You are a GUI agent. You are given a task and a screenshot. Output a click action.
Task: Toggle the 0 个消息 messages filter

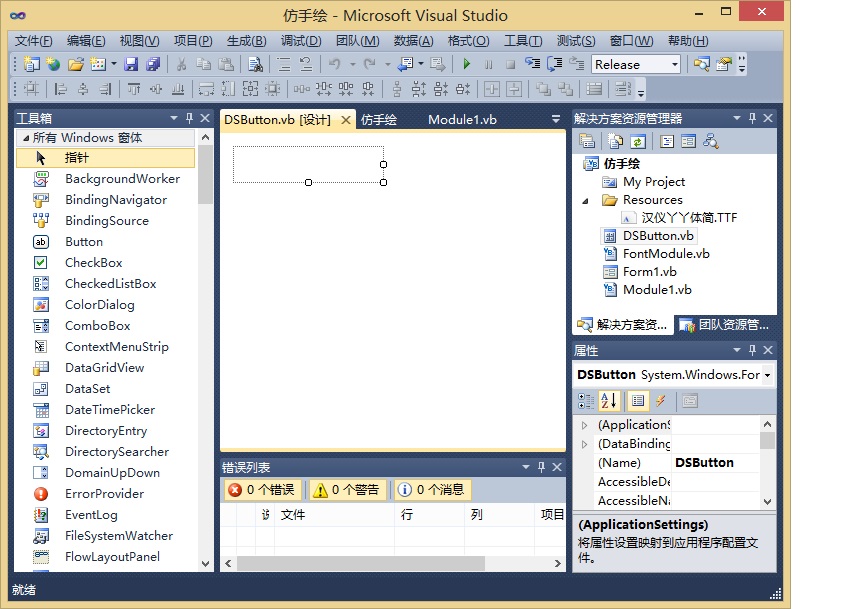[x=432, y=490]
